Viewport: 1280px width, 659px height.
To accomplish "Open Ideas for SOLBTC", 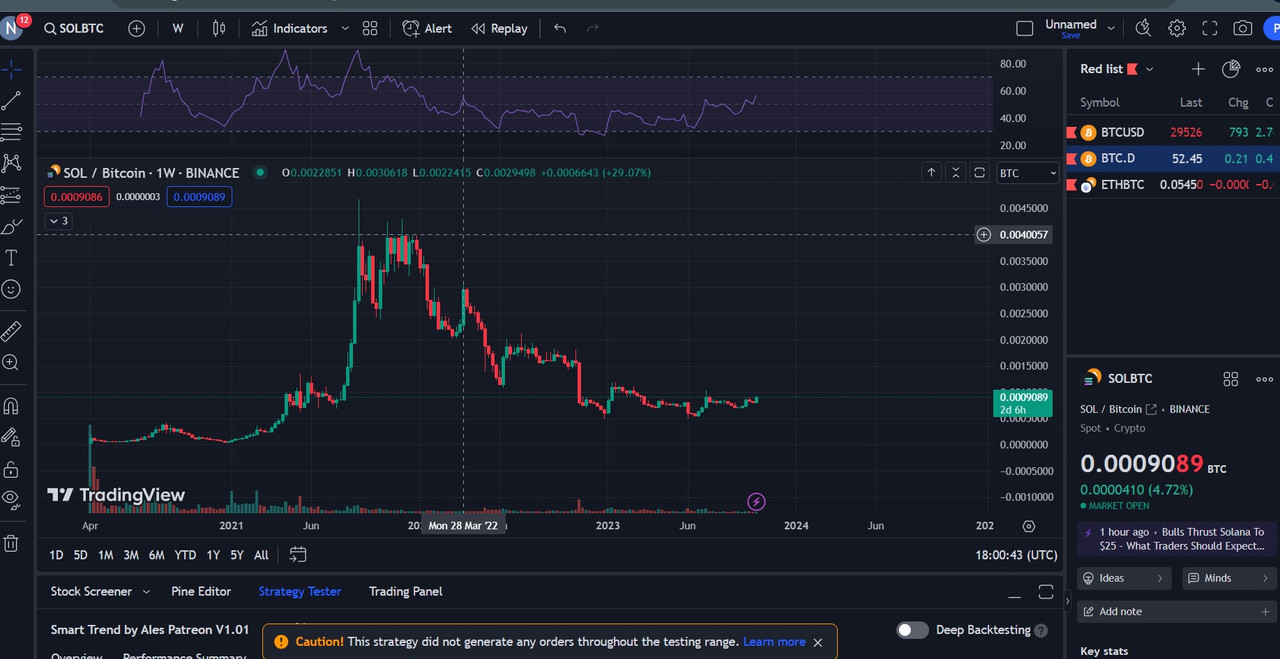I will point(1125,578).
